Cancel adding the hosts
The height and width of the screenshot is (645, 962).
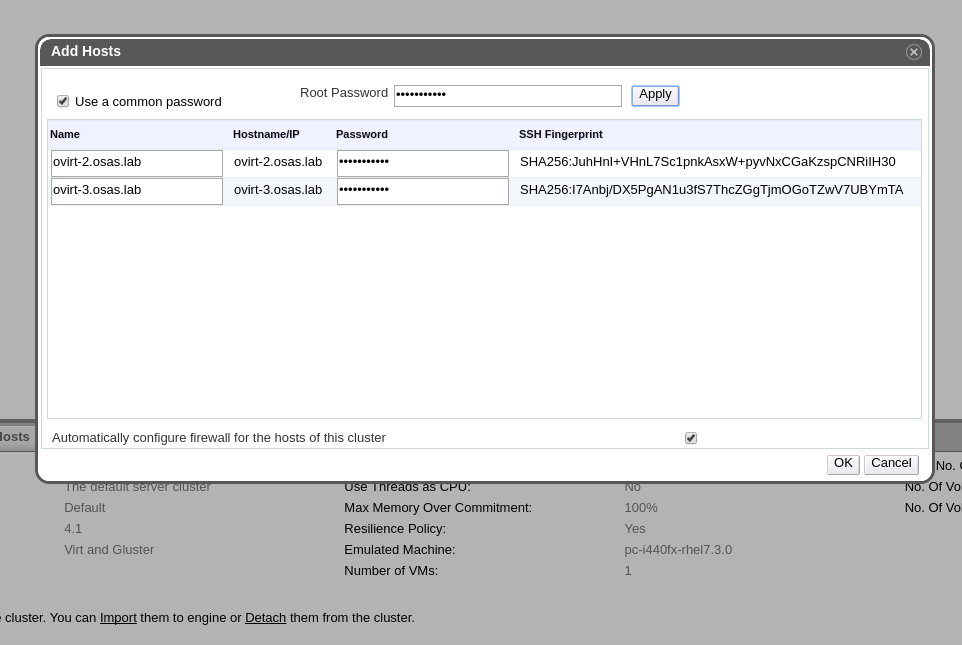coord(890,464)
